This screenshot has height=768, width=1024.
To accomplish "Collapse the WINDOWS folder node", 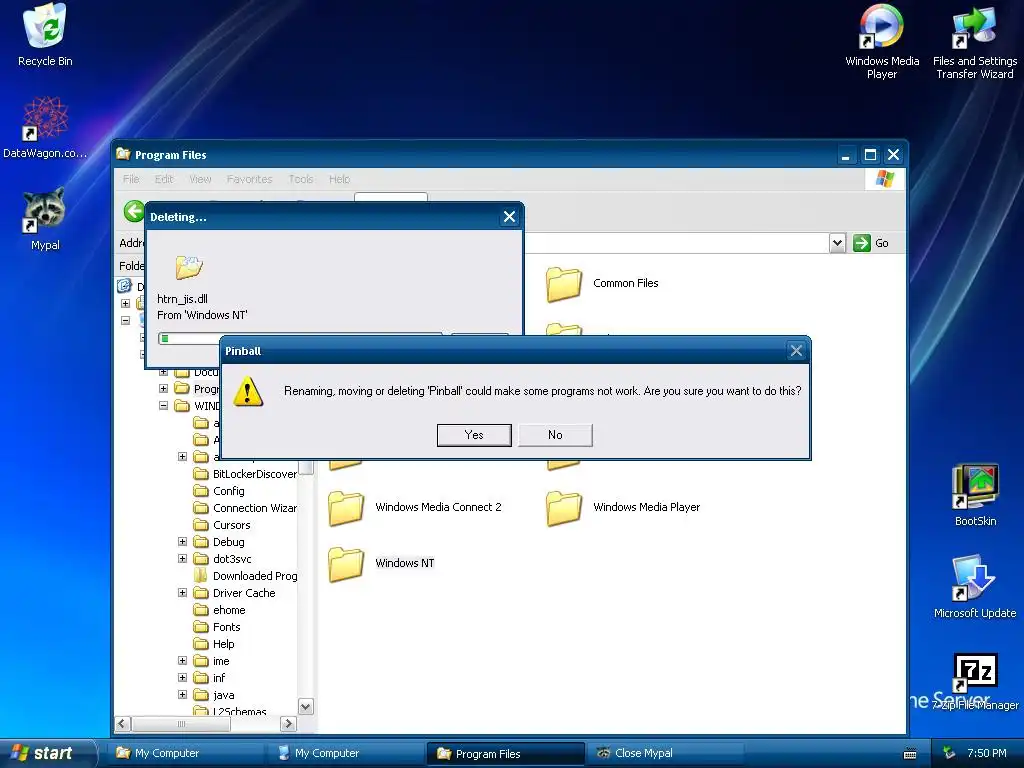I will tap(163, 406).
